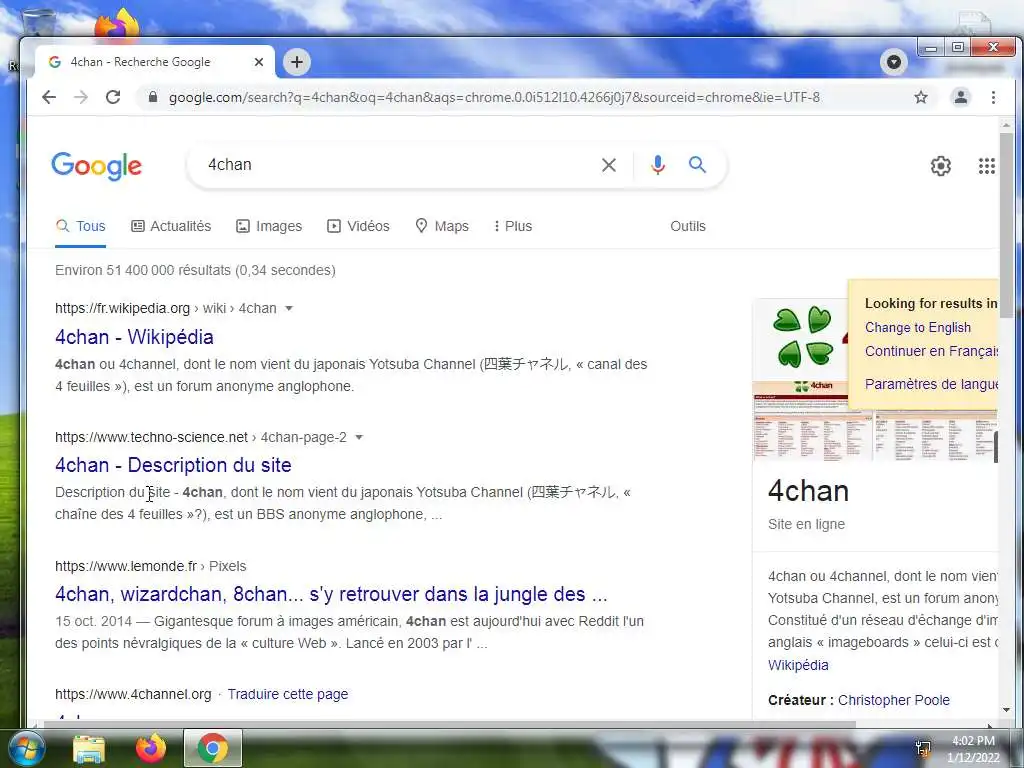
Task: Select the Tous results tab
Action: (x=81, y=226)
